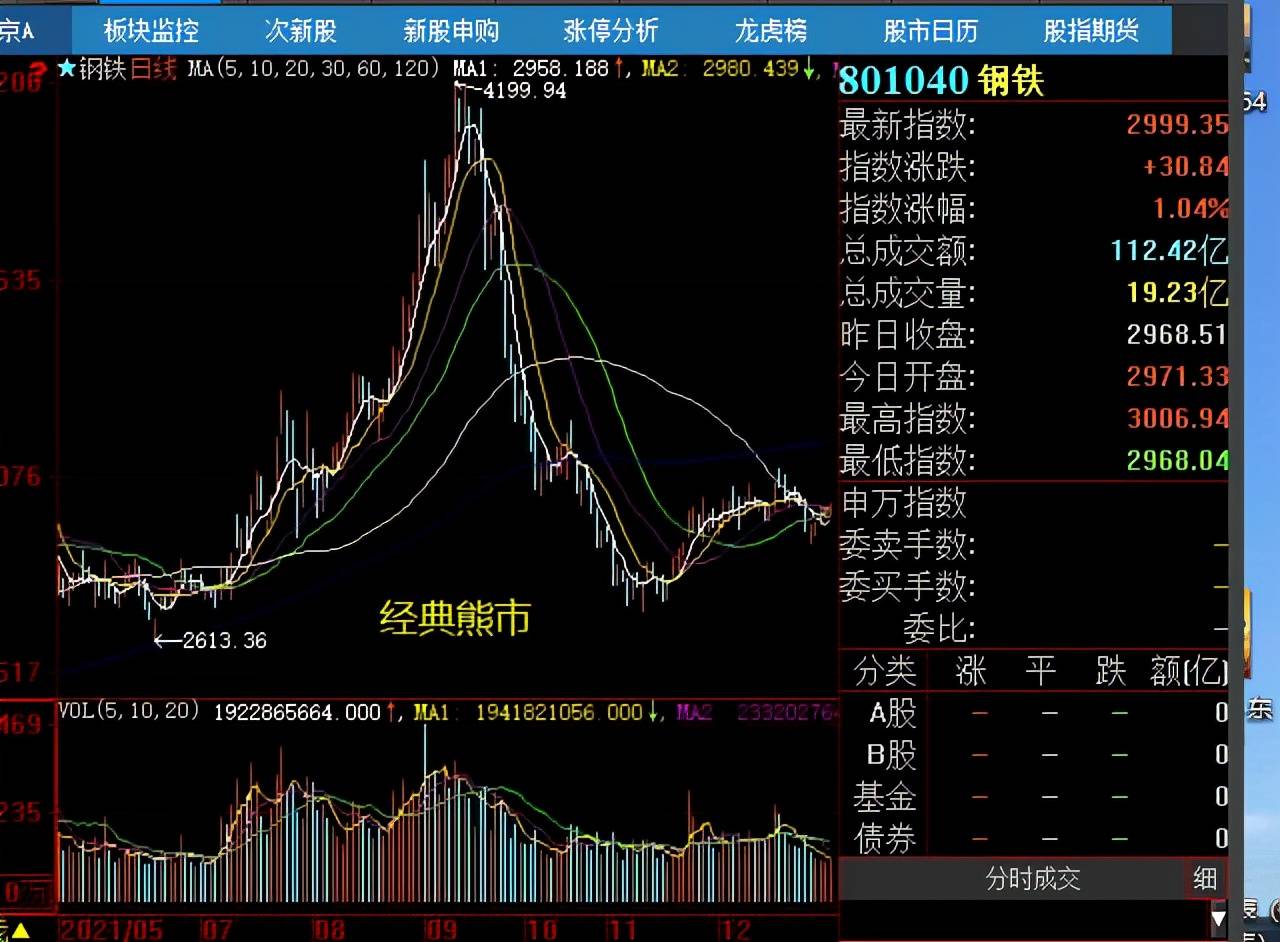
Task: Click the yellow triangle icon at bottom-left corner
Action: [20, 931]
